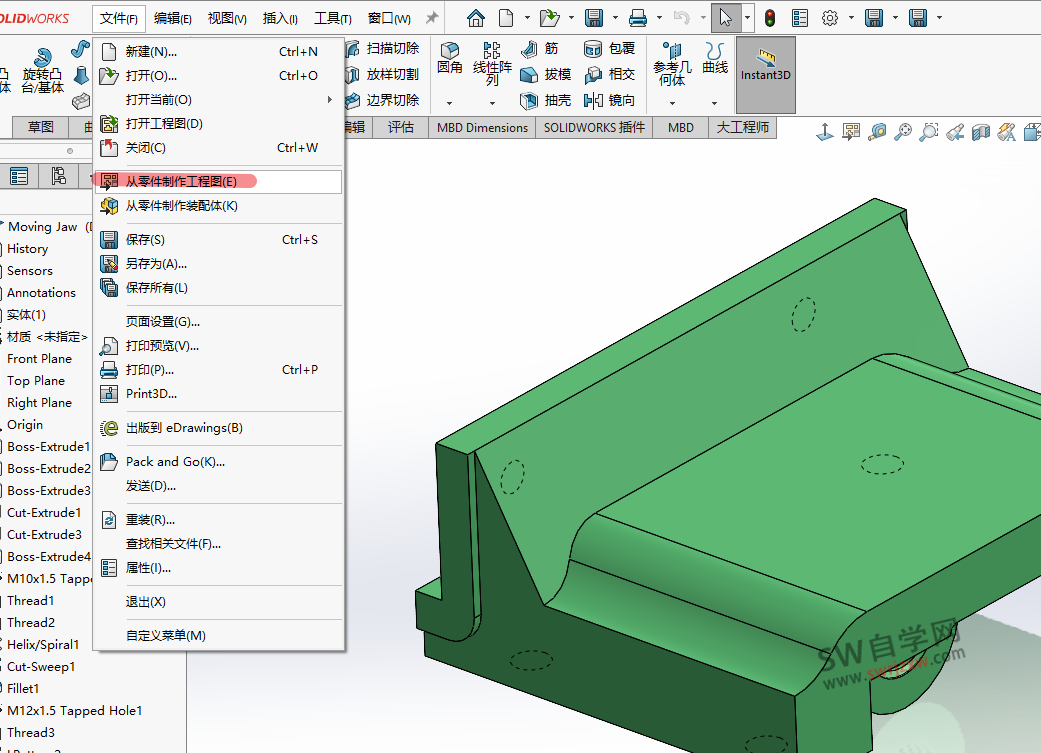Select Helix/Spiral1 in feature tree
The height and width of the screenshot is (753, 1041).
point(43,645)
